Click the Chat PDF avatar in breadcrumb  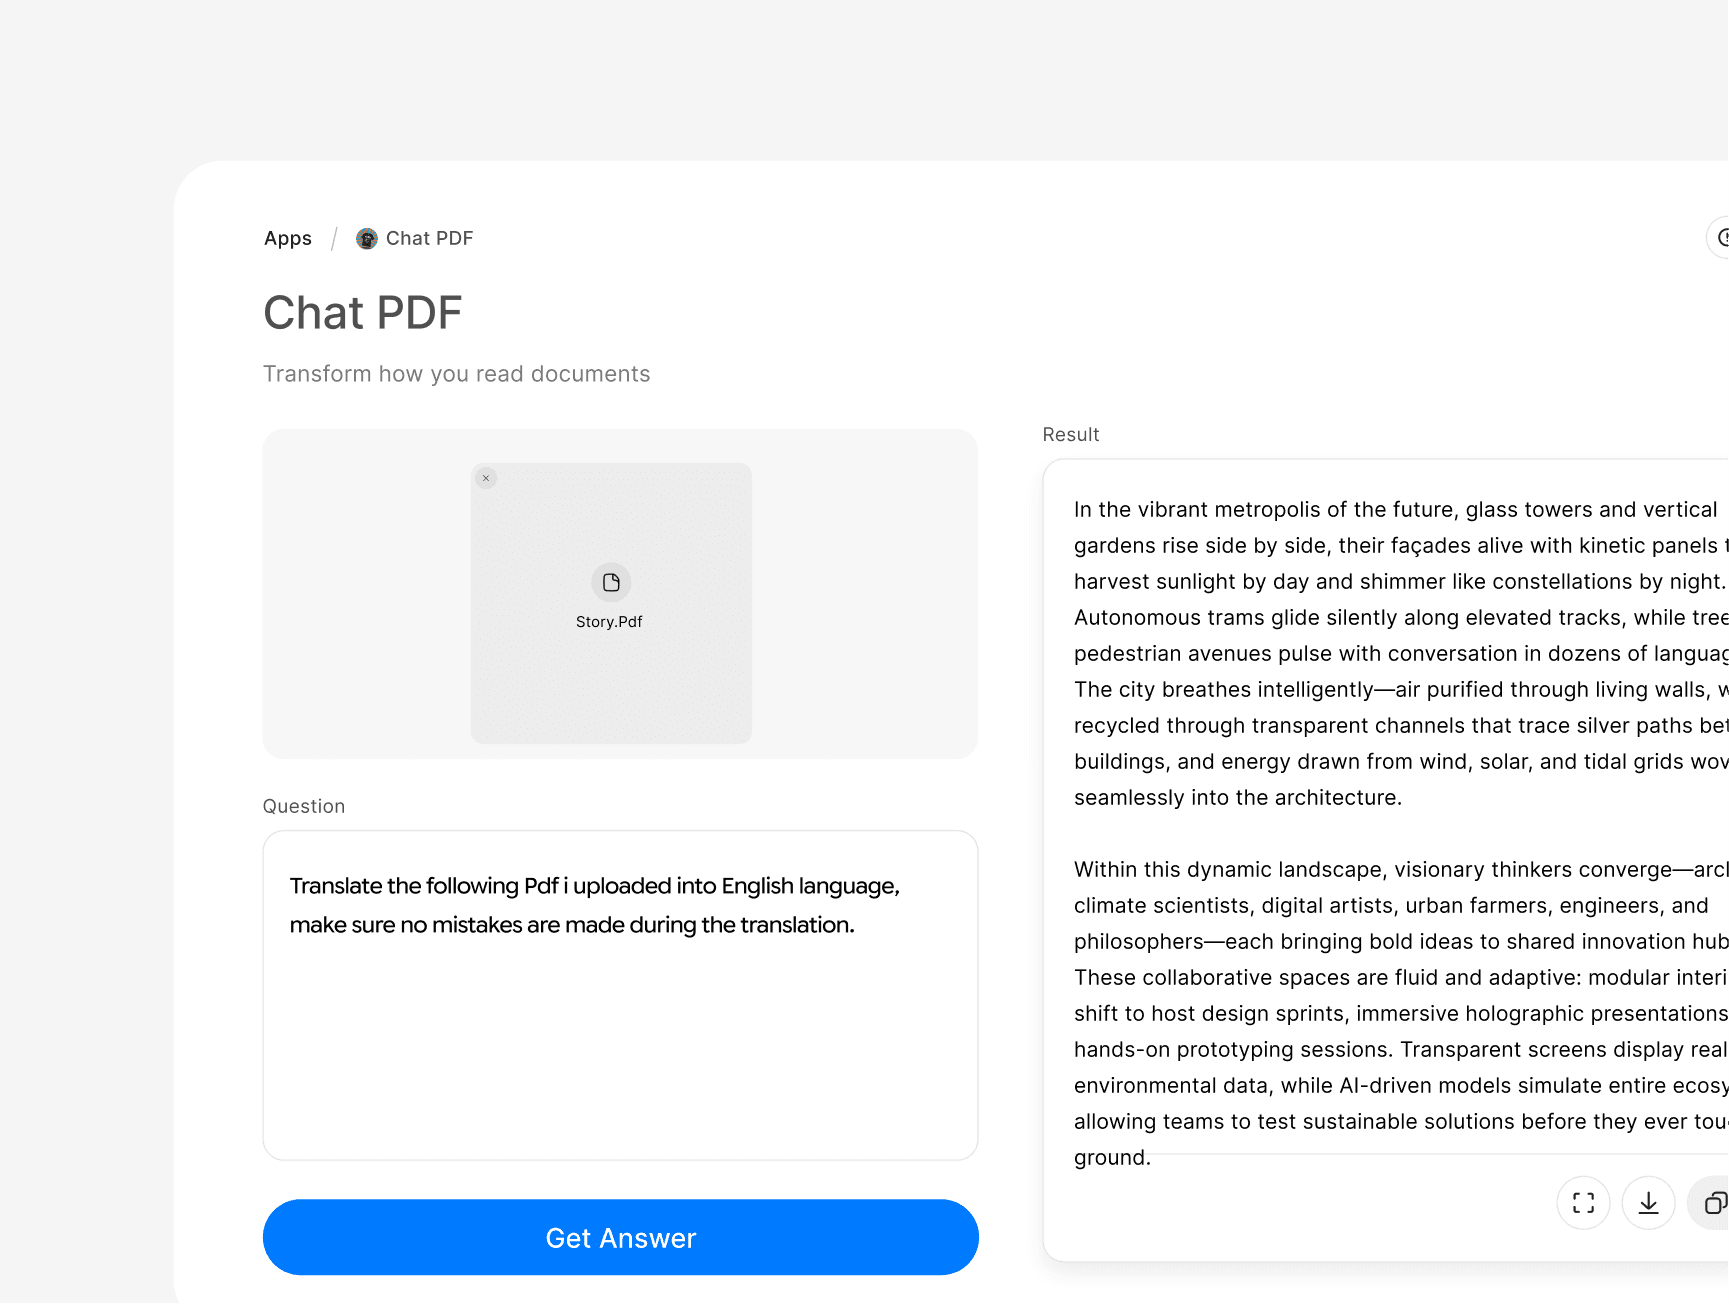[x=367, y=239]
